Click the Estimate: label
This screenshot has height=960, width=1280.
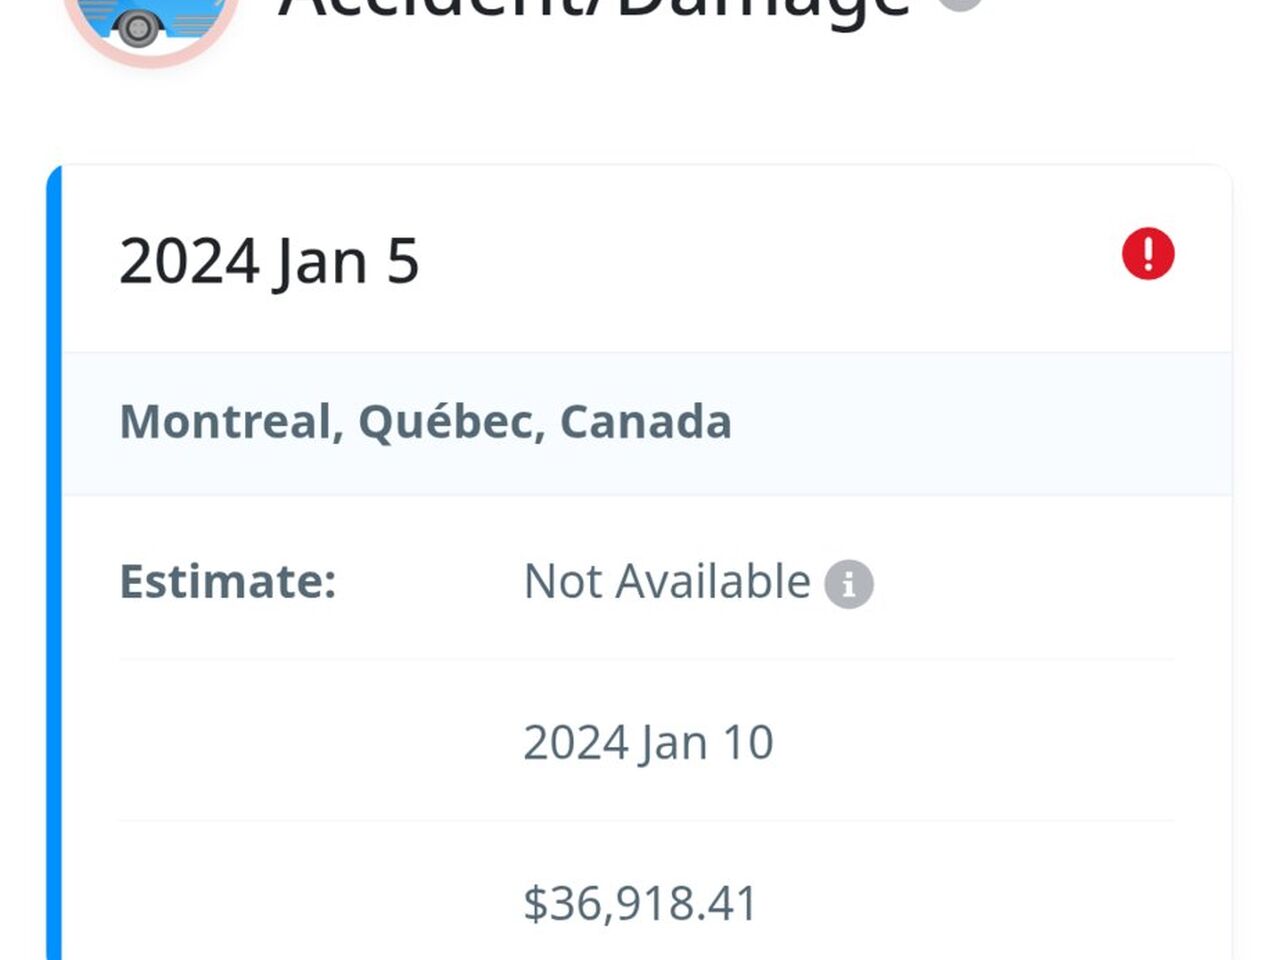(228, 582)
